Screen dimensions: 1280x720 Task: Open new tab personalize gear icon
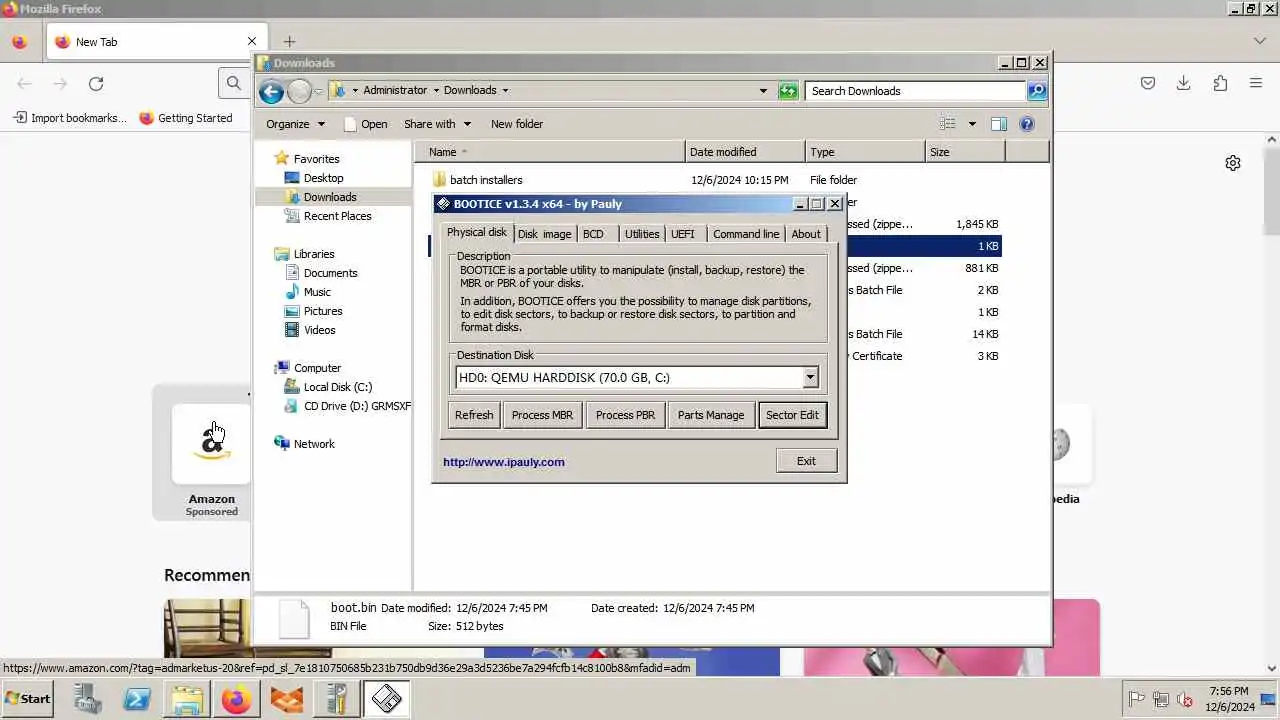click(1233, 163)
